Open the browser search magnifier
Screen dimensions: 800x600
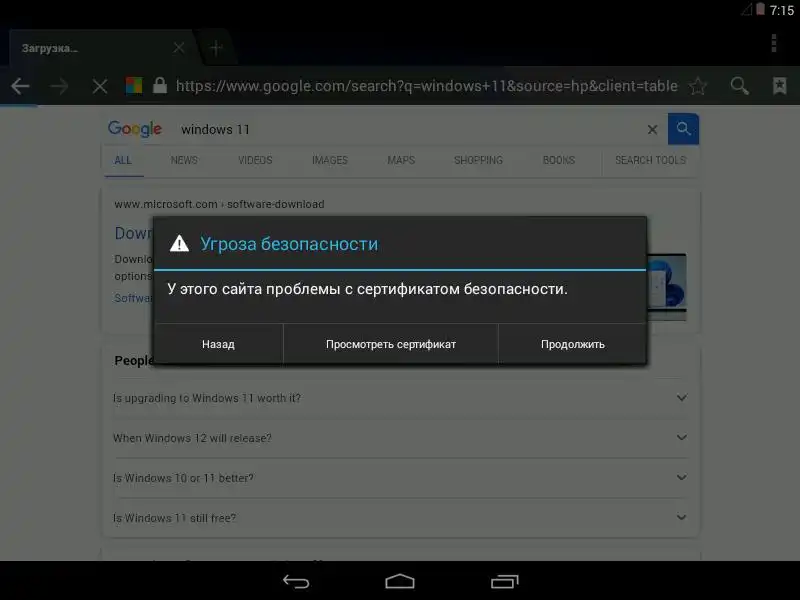click(x=739, y=86)
